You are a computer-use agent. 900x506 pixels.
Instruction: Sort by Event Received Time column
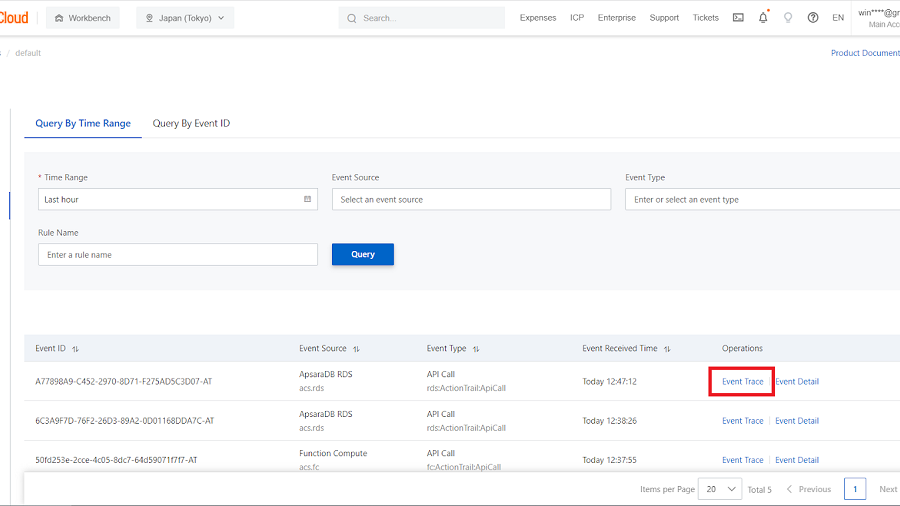click(x=667, y=349)
